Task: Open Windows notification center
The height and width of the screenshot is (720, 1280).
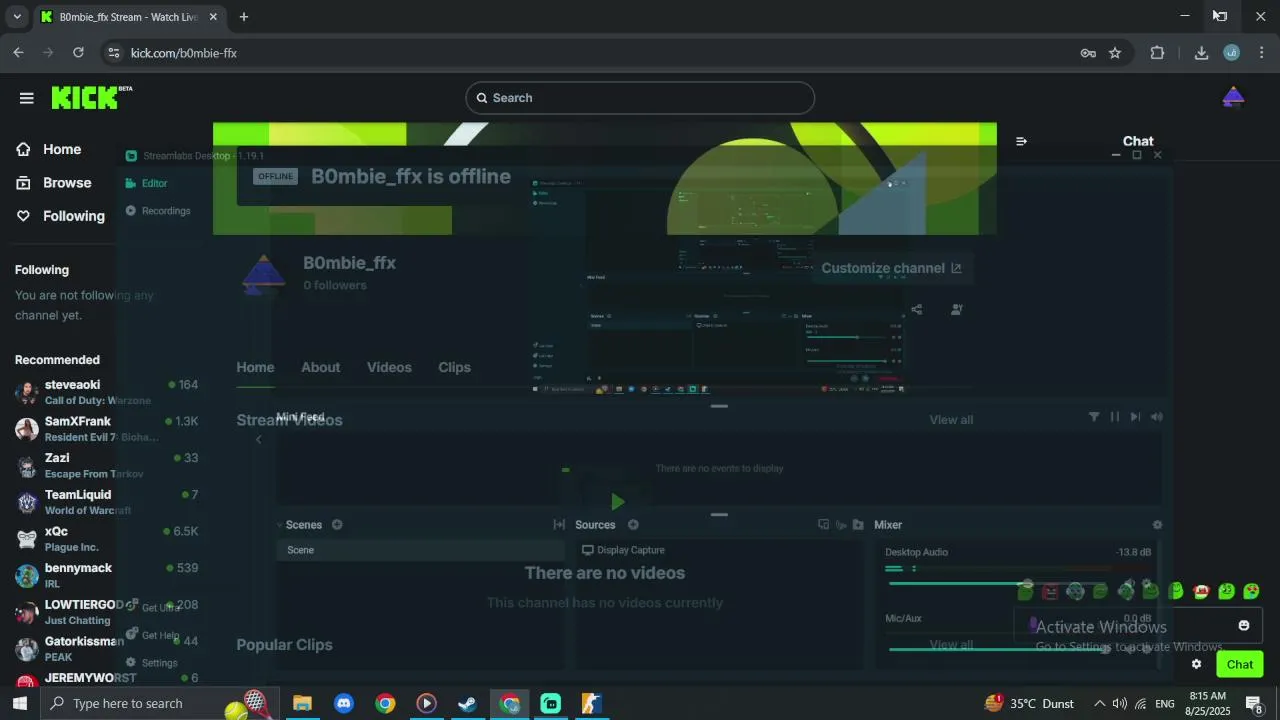Action: click(x=1254, y=703)
